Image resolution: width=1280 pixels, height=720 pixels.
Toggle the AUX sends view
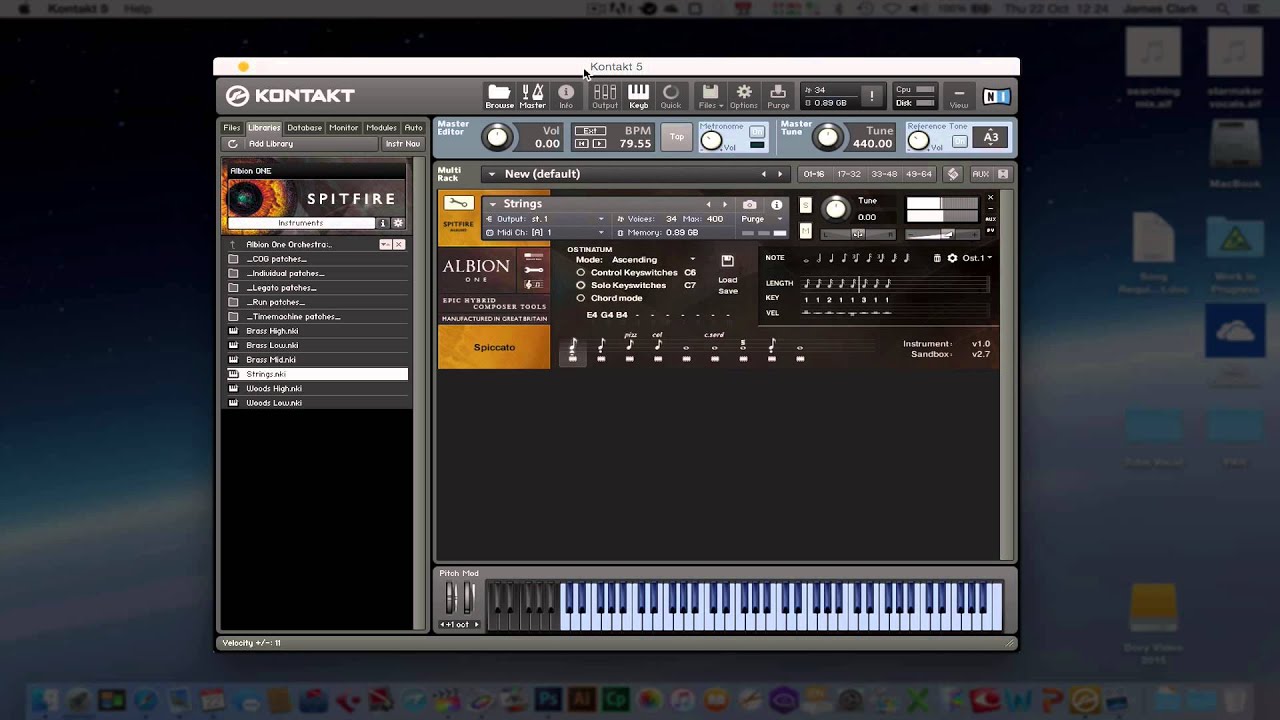(x=980, y=174)
